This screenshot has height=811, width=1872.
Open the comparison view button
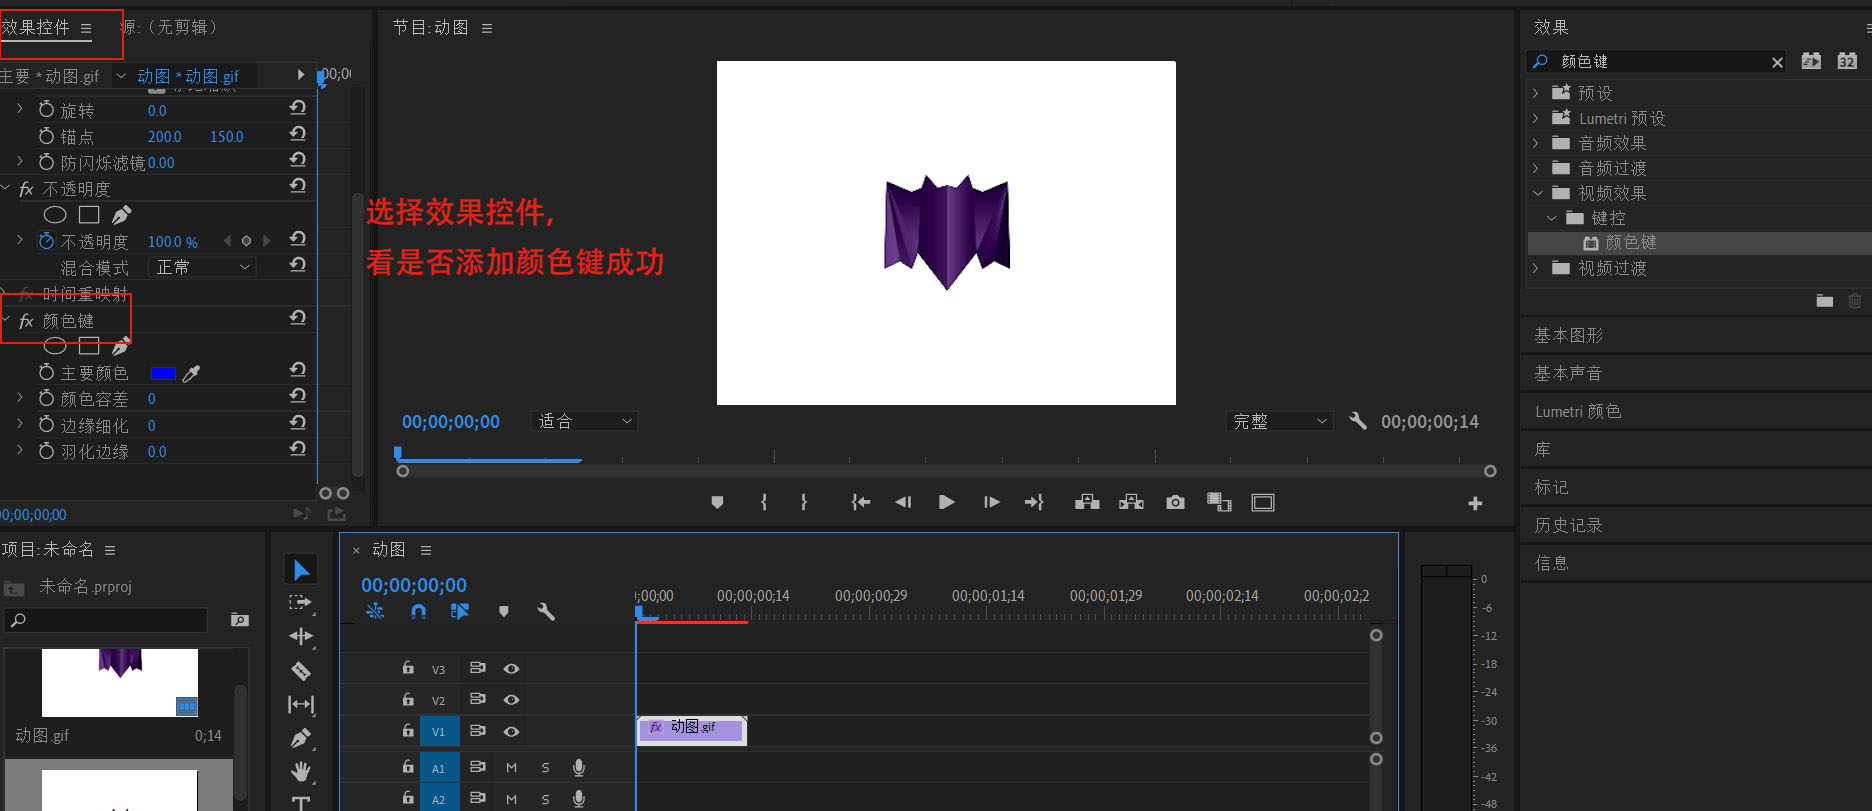pos(1219,502)
